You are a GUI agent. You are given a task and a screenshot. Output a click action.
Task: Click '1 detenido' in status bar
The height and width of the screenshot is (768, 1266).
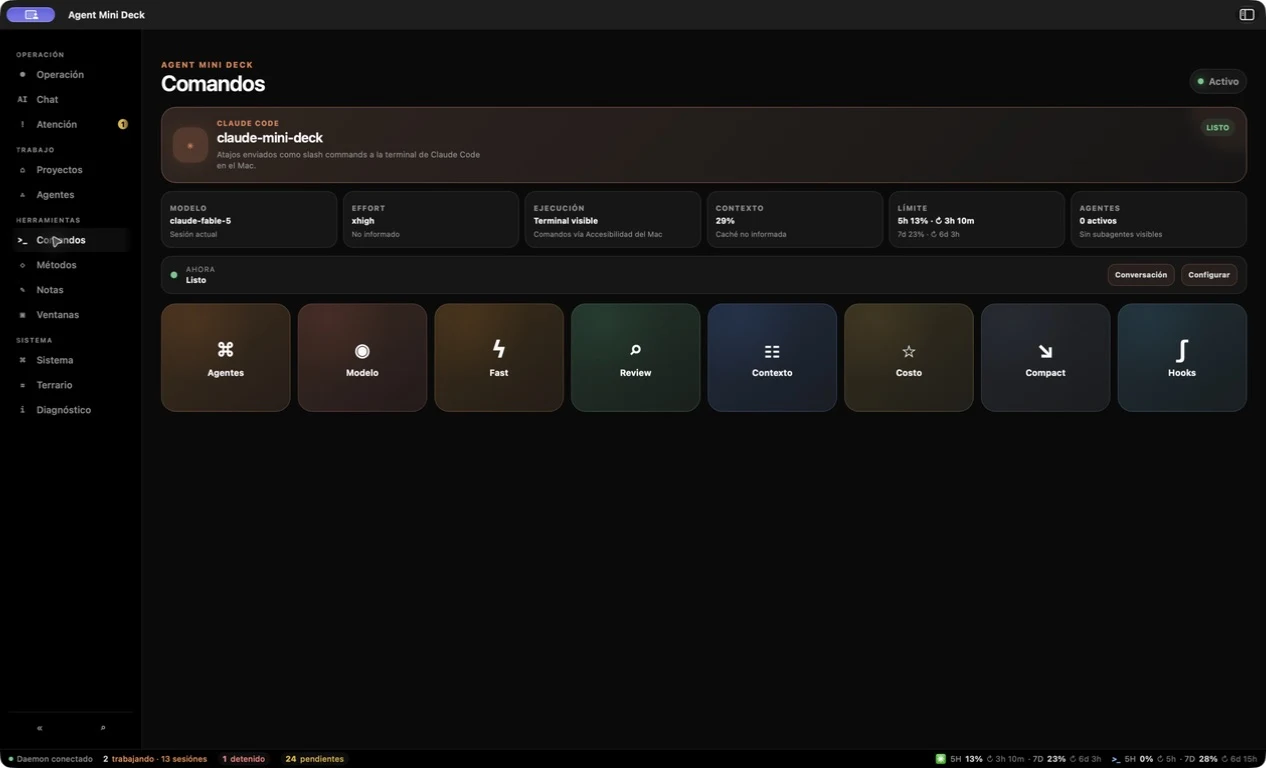tap(244, 759)
